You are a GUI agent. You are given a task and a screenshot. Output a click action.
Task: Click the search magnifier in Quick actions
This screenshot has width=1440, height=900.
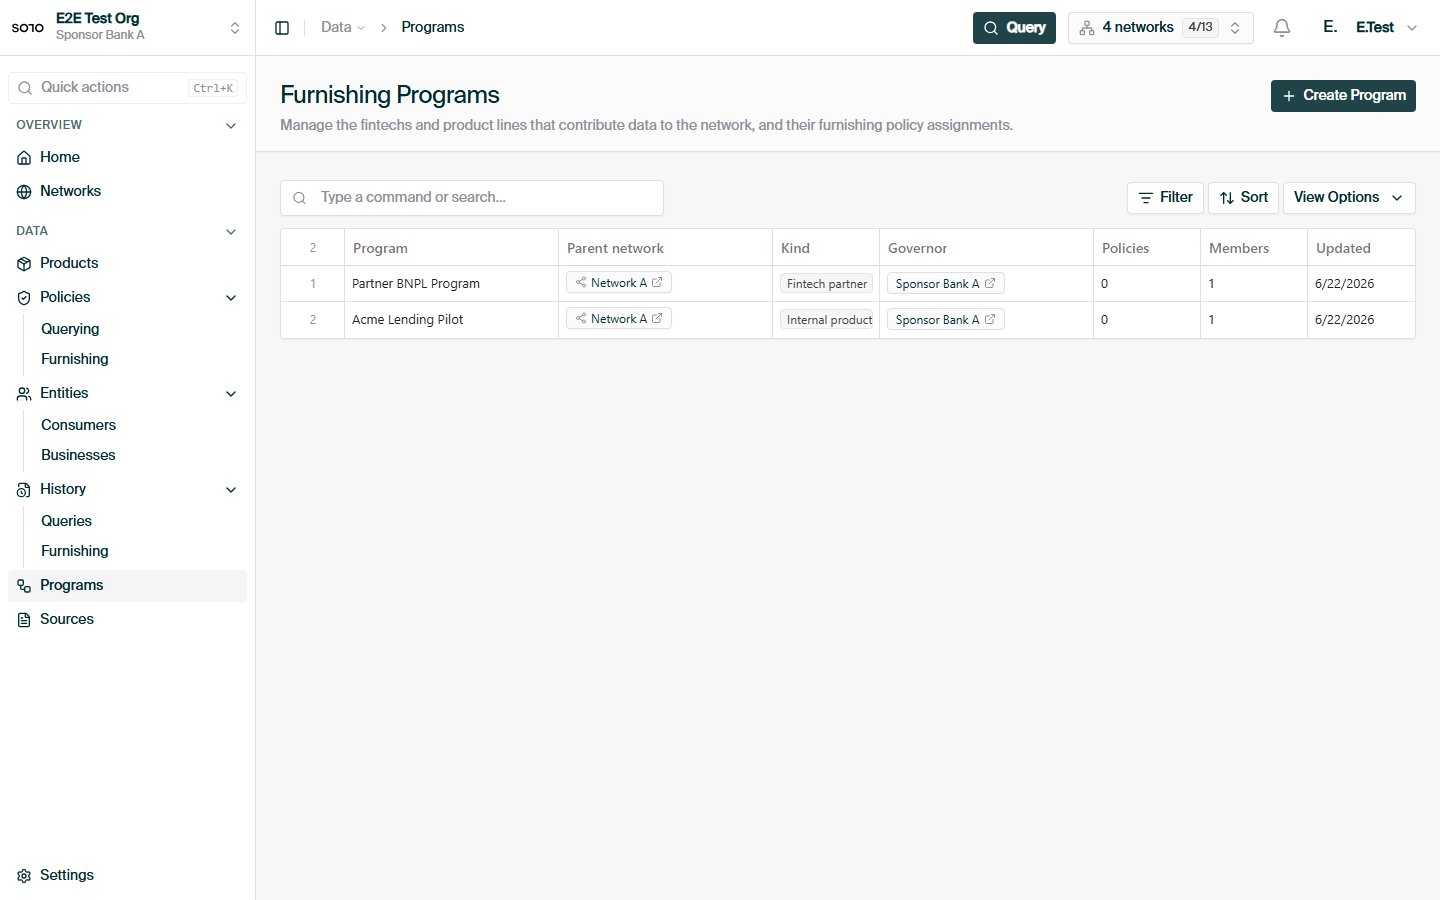(25, 88)
